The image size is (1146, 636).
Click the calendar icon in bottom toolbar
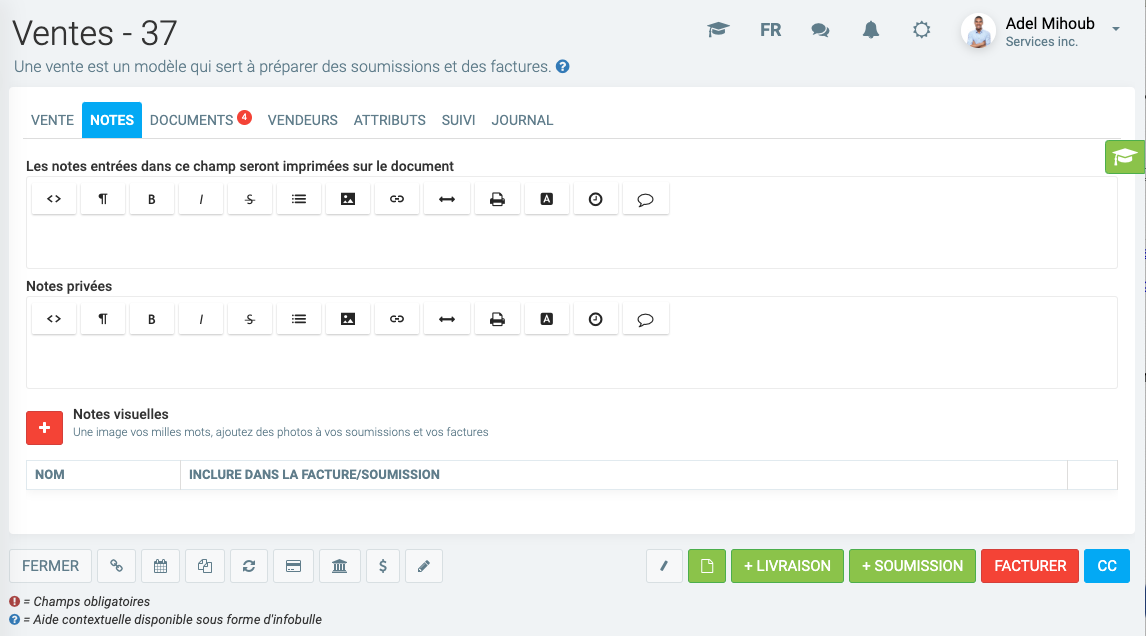point(160,566)
